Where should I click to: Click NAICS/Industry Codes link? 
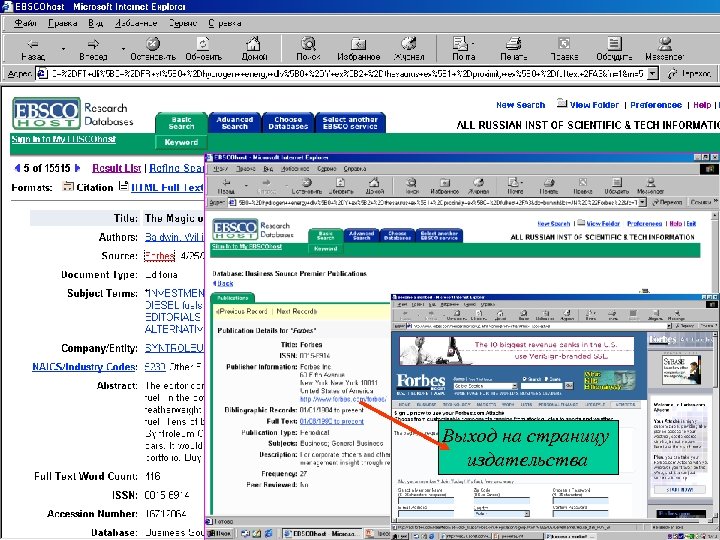tap(84, 367)
